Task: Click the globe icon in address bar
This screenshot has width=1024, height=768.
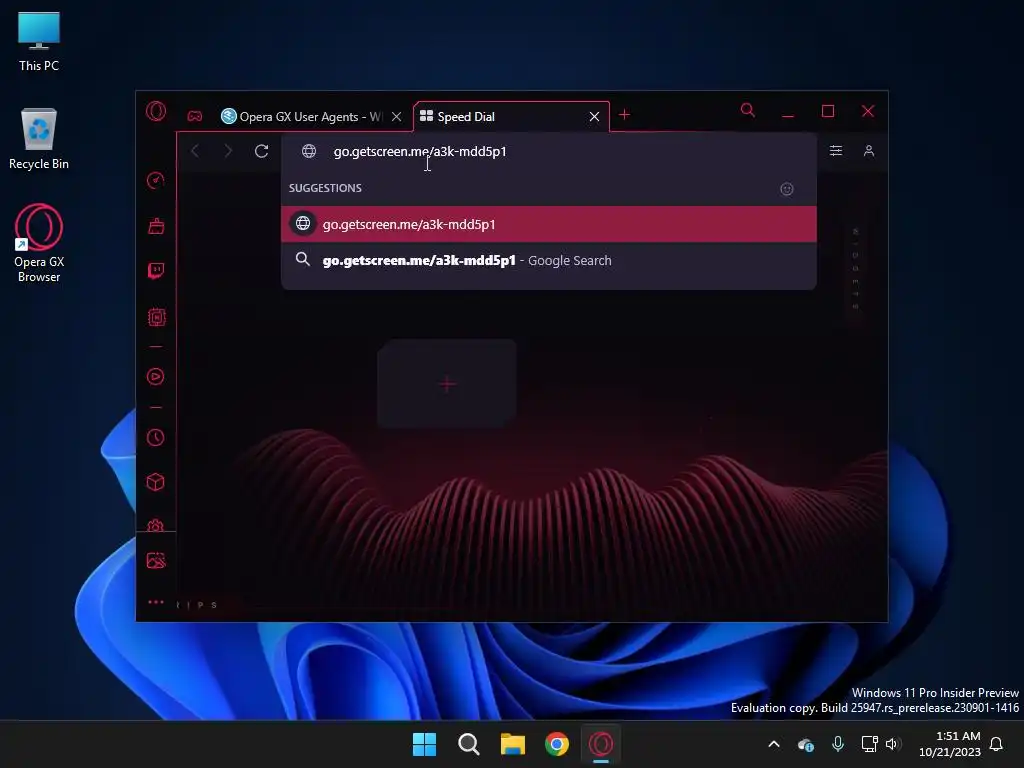Action: click(309, 151)
